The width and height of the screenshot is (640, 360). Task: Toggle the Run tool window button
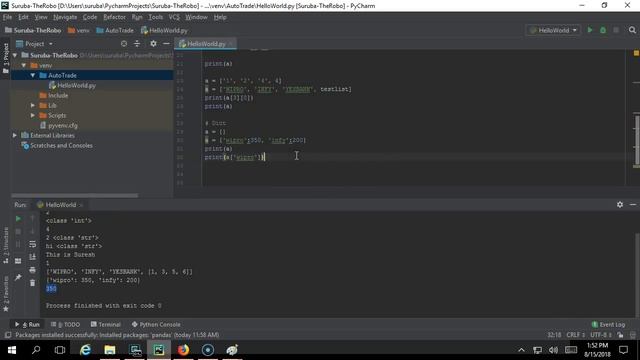click(27, 324)
